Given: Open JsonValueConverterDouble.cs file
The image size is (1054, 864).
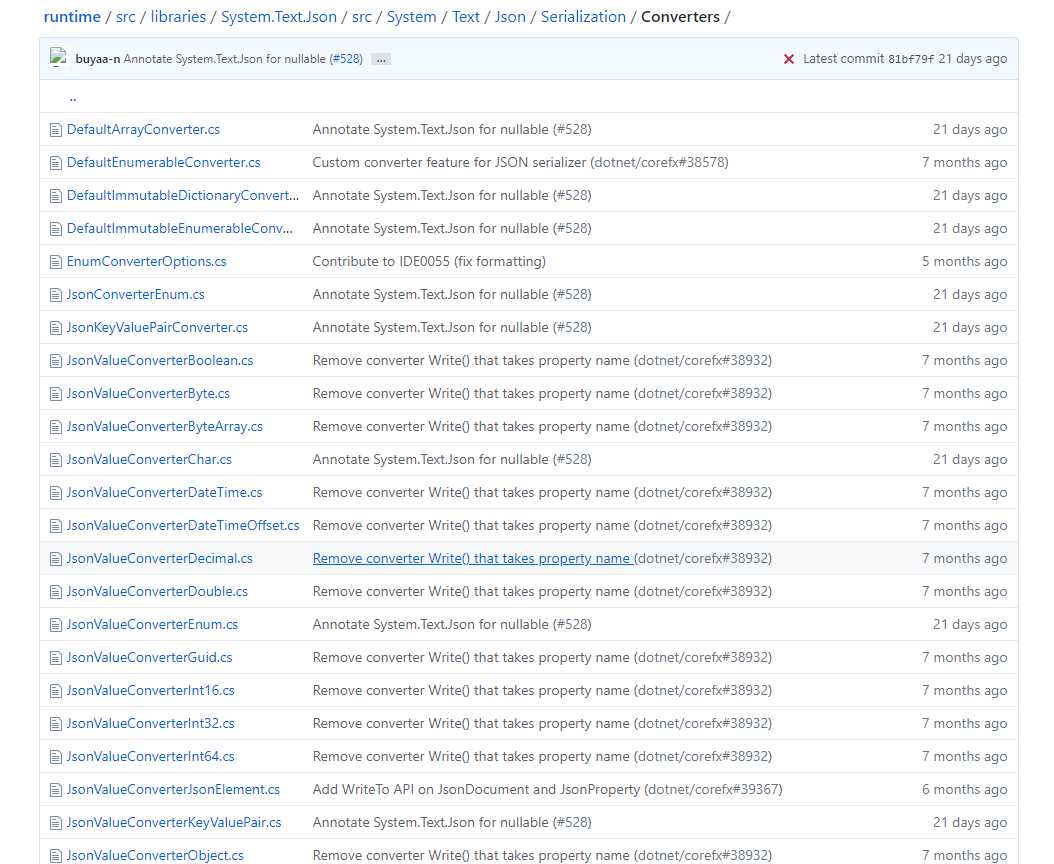Looking at the screenshot, I should point(157,591).
